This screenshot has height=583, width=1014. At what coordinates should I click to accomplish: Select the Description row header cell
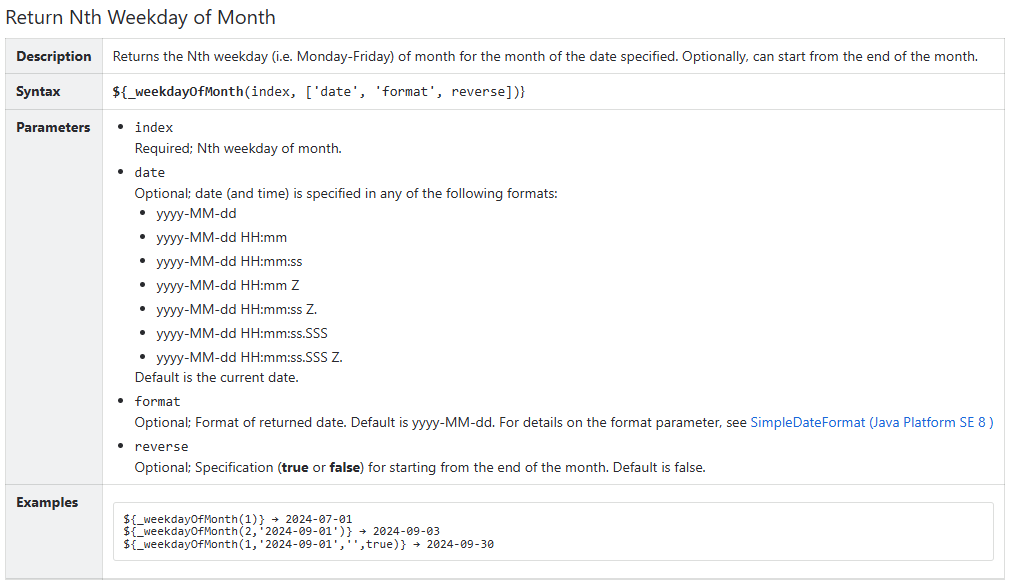click(x=54, y=56)
